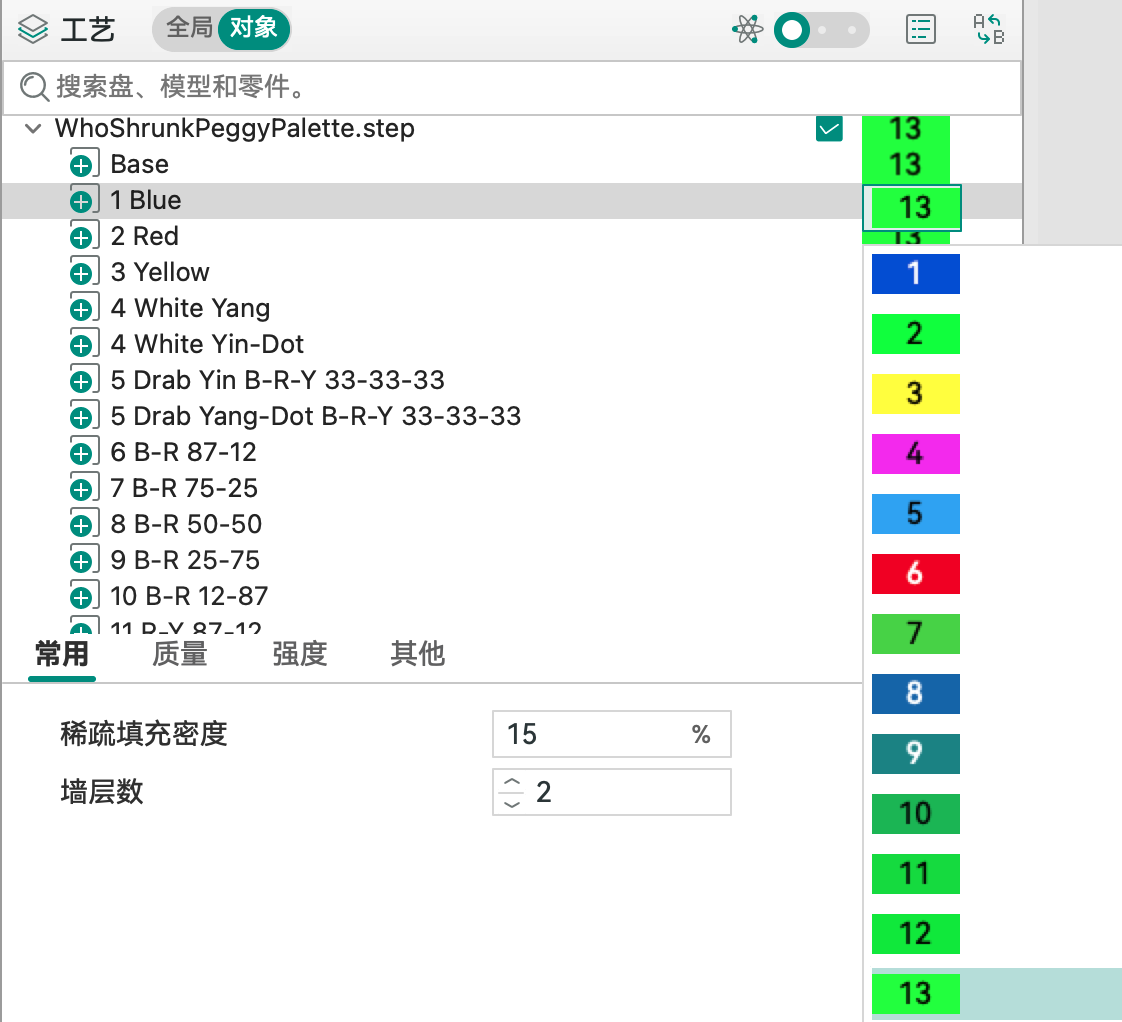Click the add icon next to 3 Yellow
This screenshot has height=1022, width=1122.
click(x=83, y=272)
